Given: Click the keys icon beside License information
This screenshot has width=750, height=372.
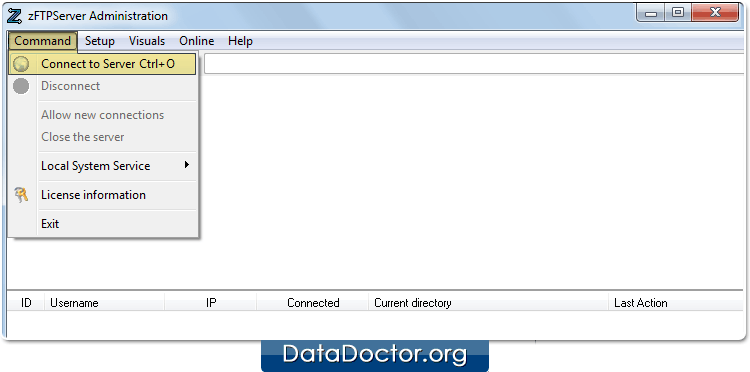Looking at the screenshot, I should tap(21, 195).
